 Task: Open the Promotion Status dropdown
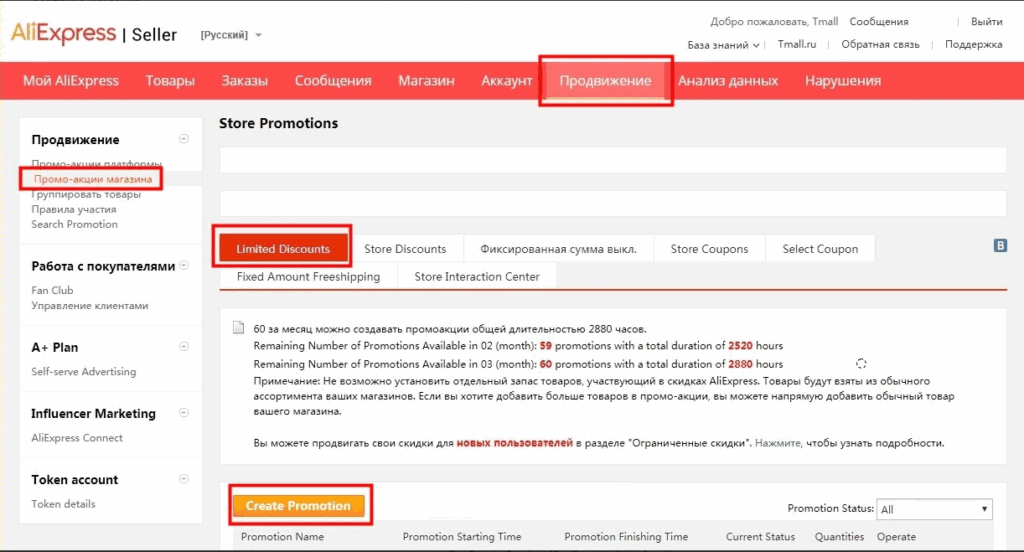pos(933,509)
